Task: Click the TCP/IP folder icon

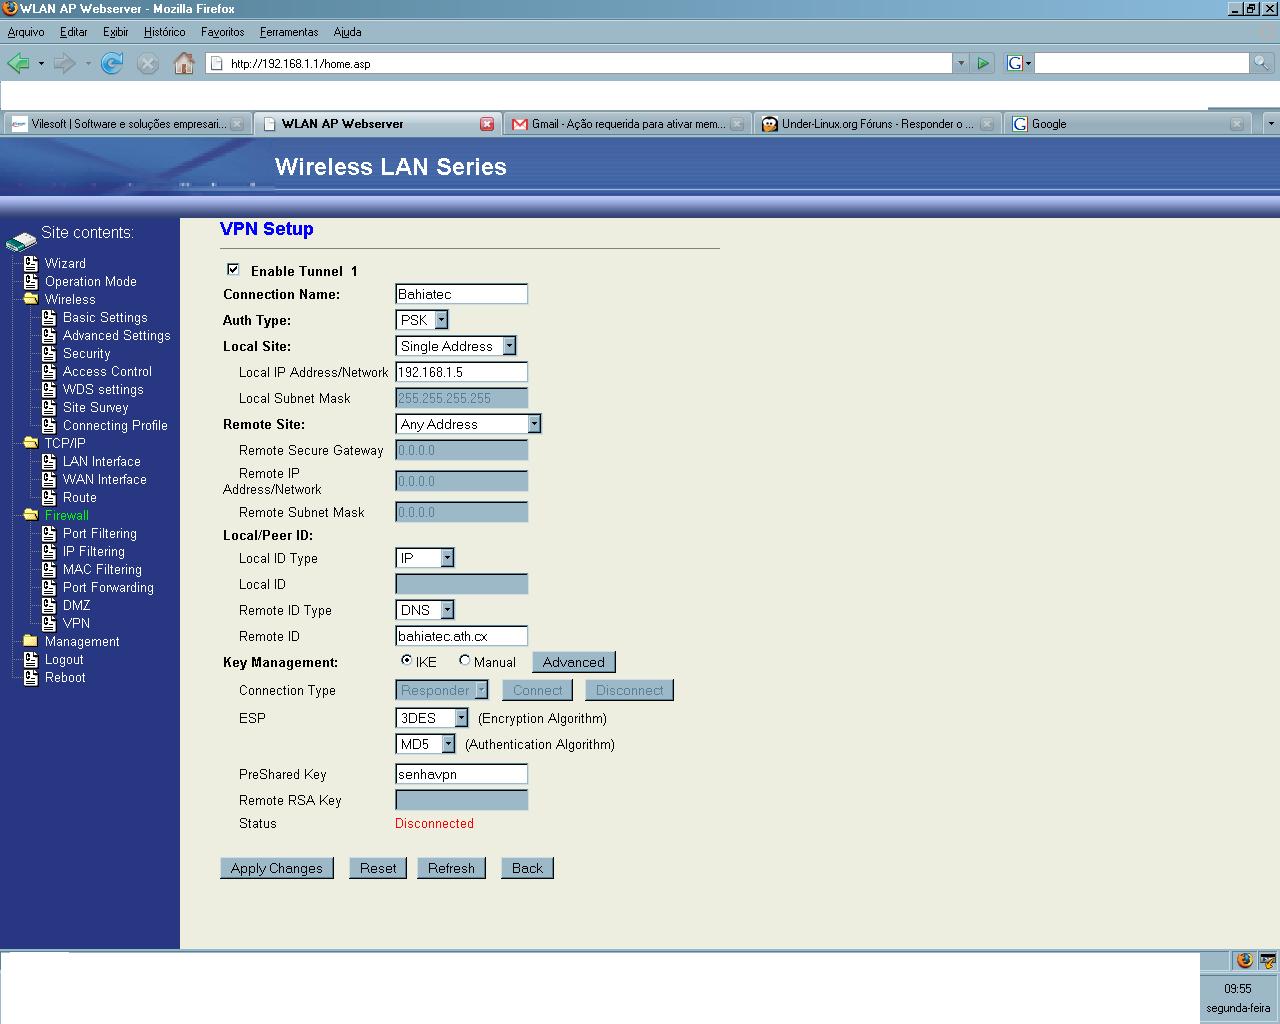Action: tap(31, 443)
